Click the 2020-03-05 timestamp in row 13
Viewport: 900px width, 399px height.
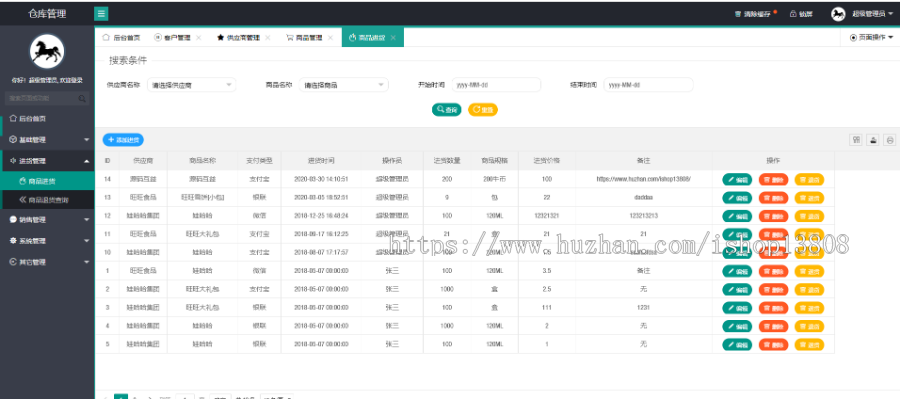(x=321, y=197)
